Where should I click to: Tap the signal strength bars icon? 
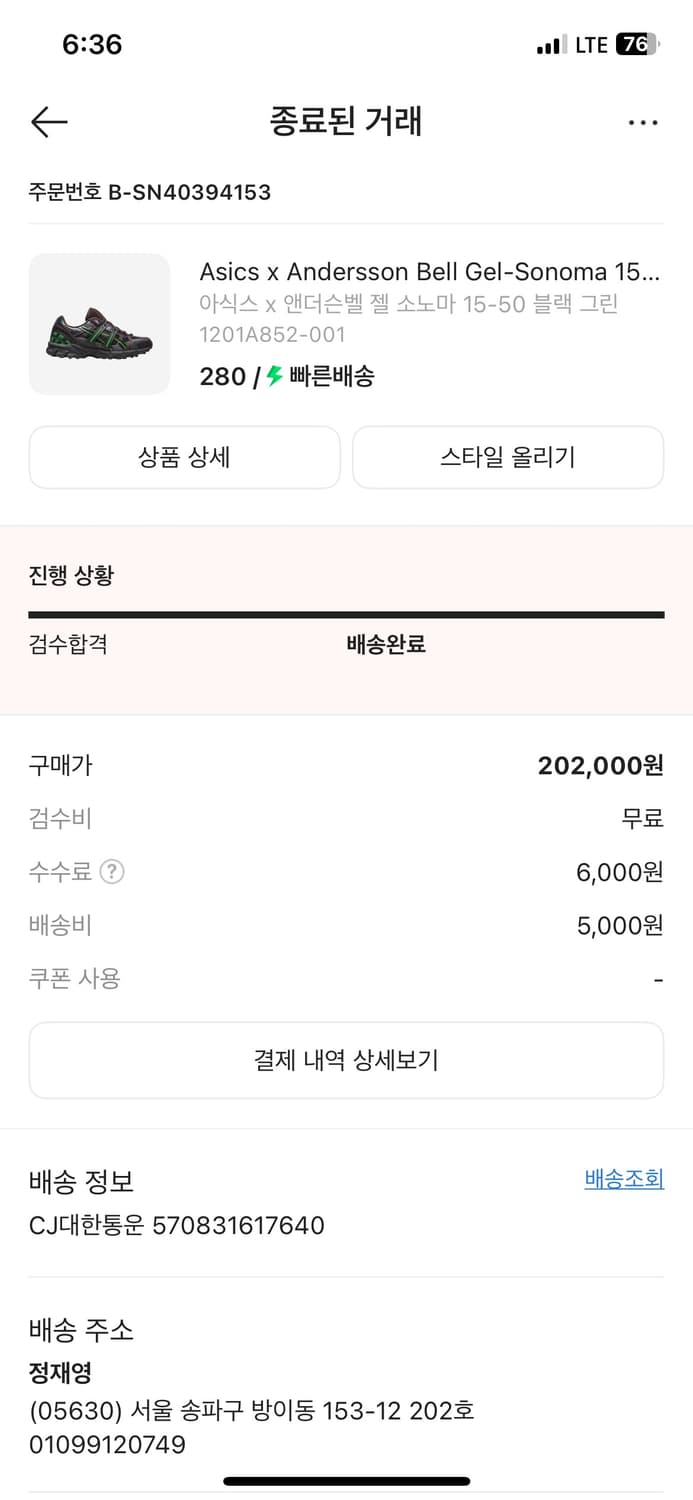(550, 45)
